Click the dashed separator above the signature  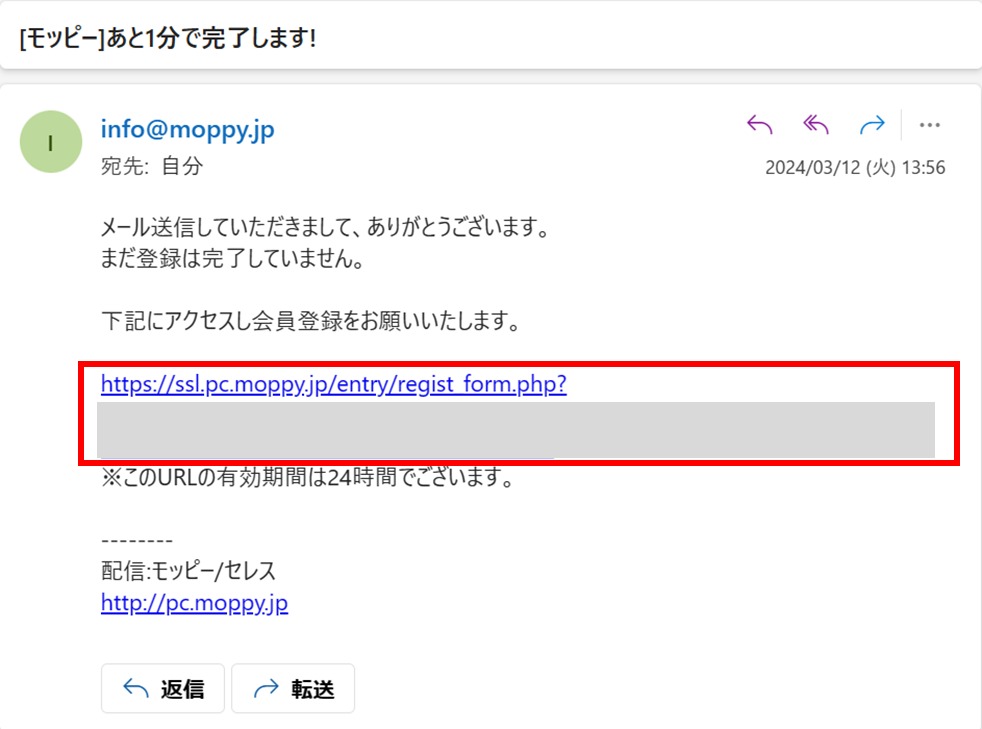[137, 540]
